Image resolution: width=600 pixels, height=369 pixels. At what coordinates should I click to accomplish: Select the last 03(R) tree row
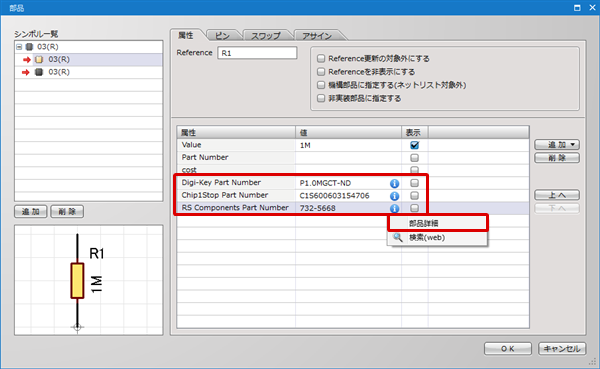pyautogui.click(x=88, y=72)
